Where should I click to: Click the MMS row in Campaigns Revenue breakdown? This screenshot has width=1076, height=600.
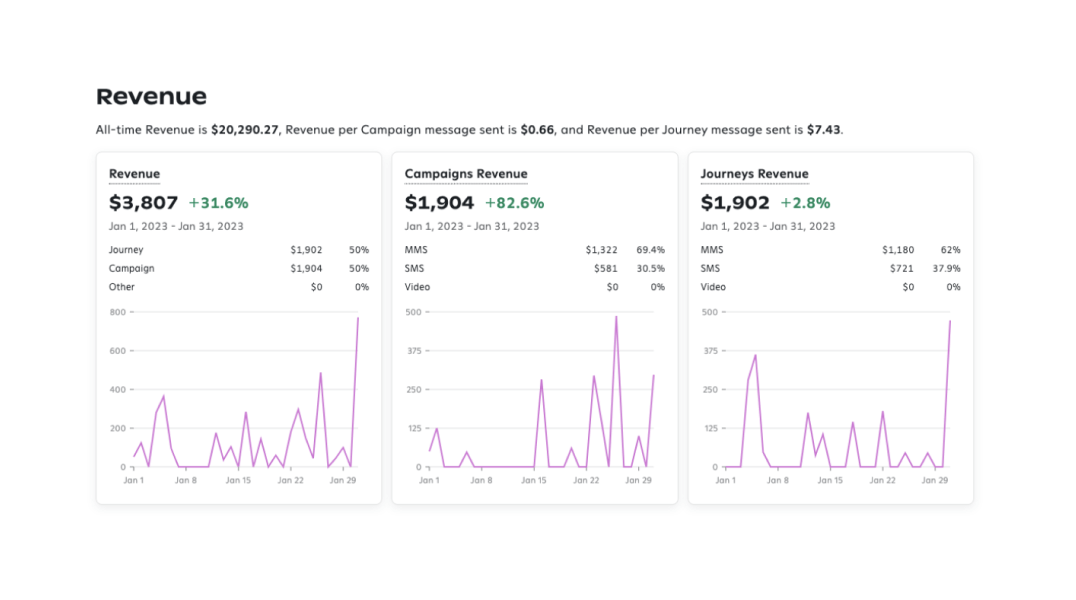[x=535, y=249]
